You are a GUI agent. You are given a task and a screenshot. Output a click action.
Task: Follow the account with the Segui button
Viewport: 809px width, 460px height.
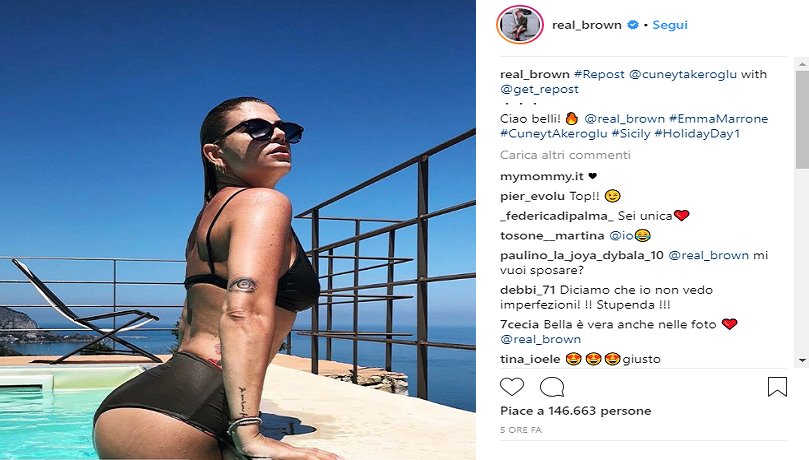point(670,25)
